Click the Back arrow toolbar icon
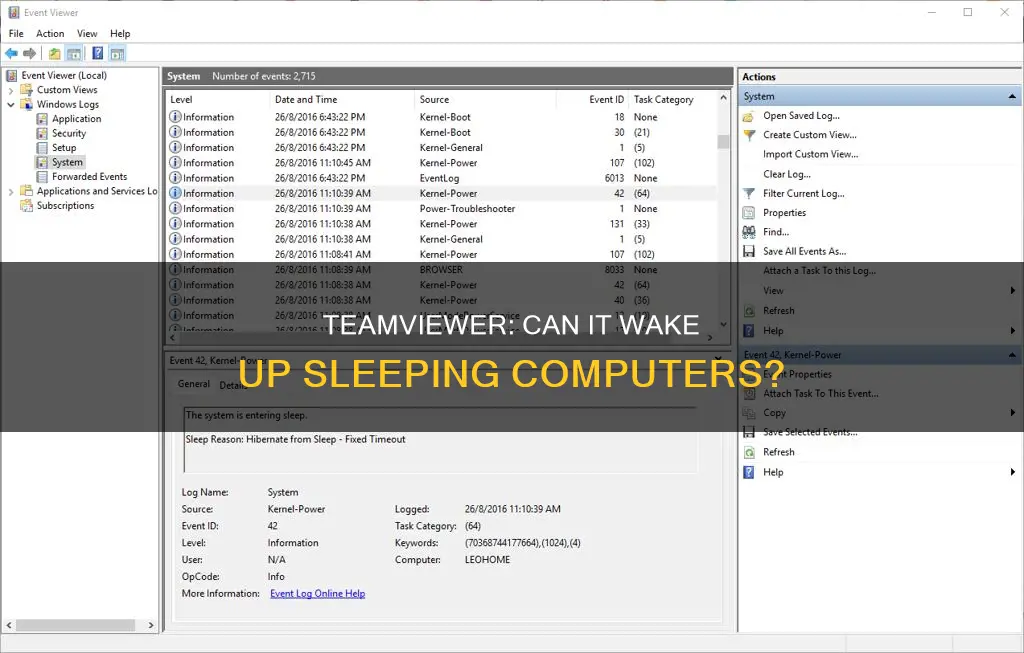1024x653 pixels. coord(11,54)
